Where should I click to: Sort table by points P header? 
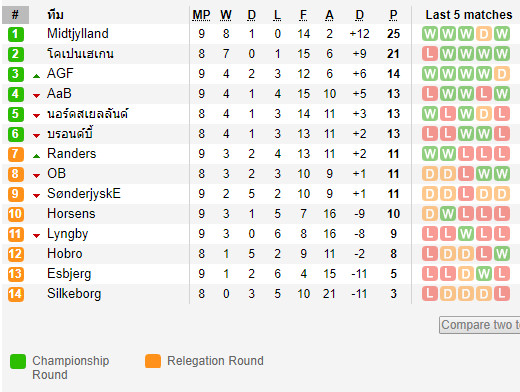[x=393, y=15]
